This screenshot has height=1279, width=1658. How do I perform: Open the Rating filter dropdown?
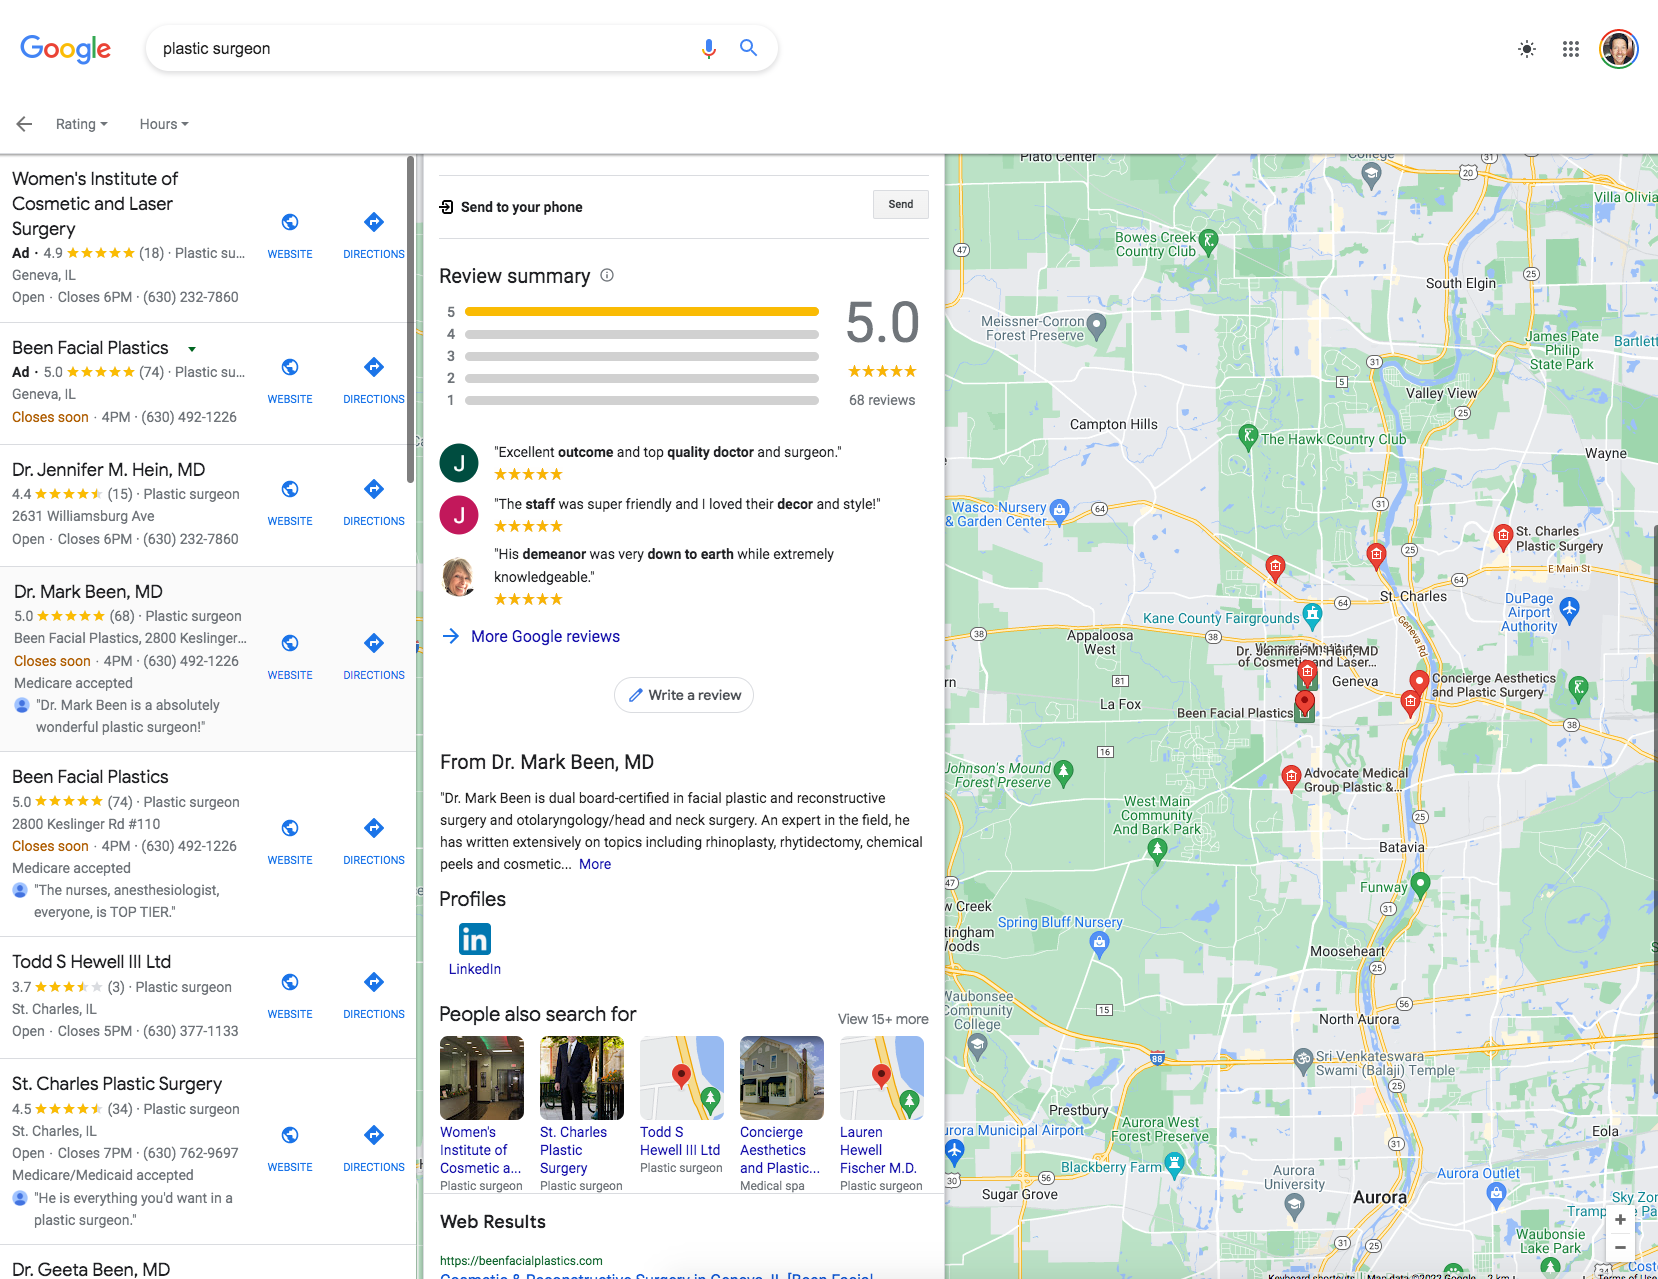81,124
